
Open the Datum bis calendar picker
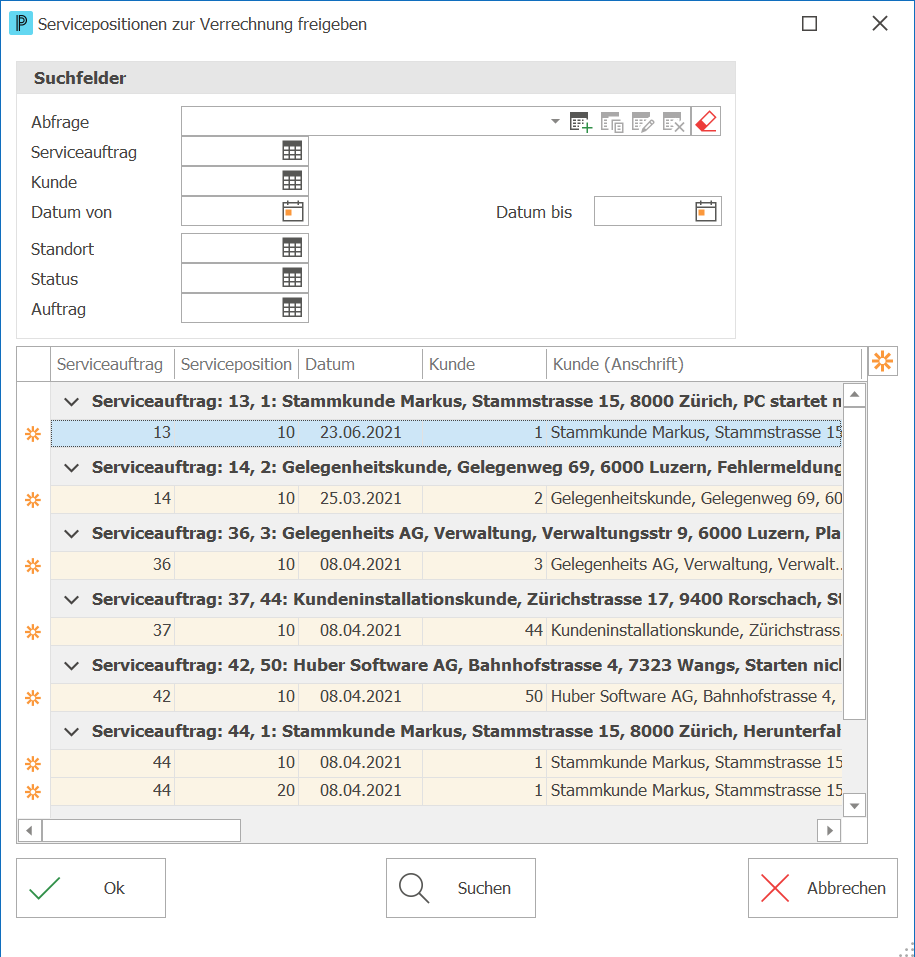click(706, 211)
